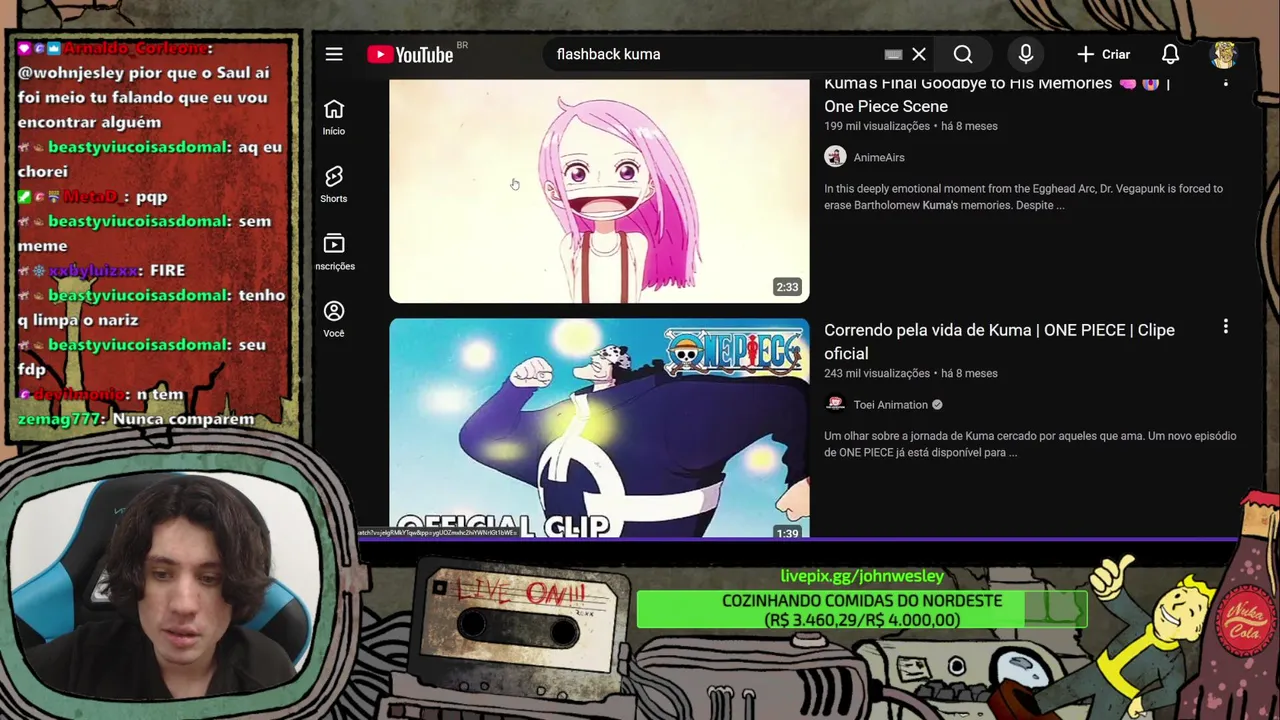Viewport: 1280px width, 720px height.
Task: Go to Início in the sidebar
Action: click(x=334, y=117)
